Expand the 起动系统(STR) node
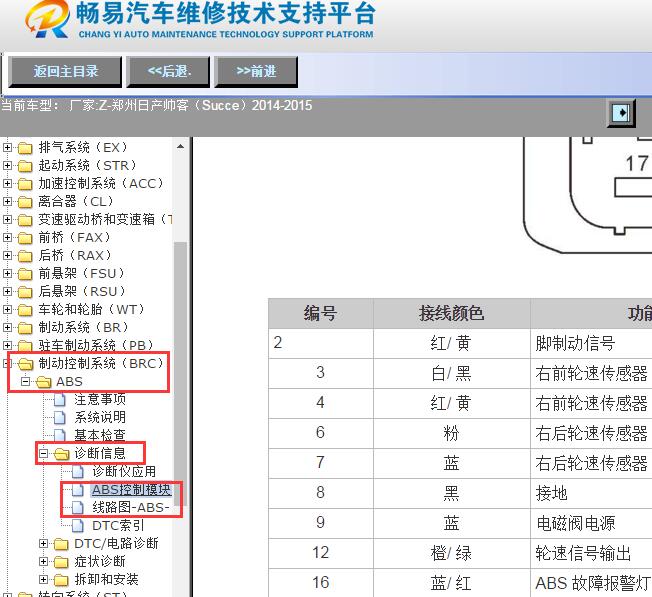 pyautogui.click(x=7, y=165)
